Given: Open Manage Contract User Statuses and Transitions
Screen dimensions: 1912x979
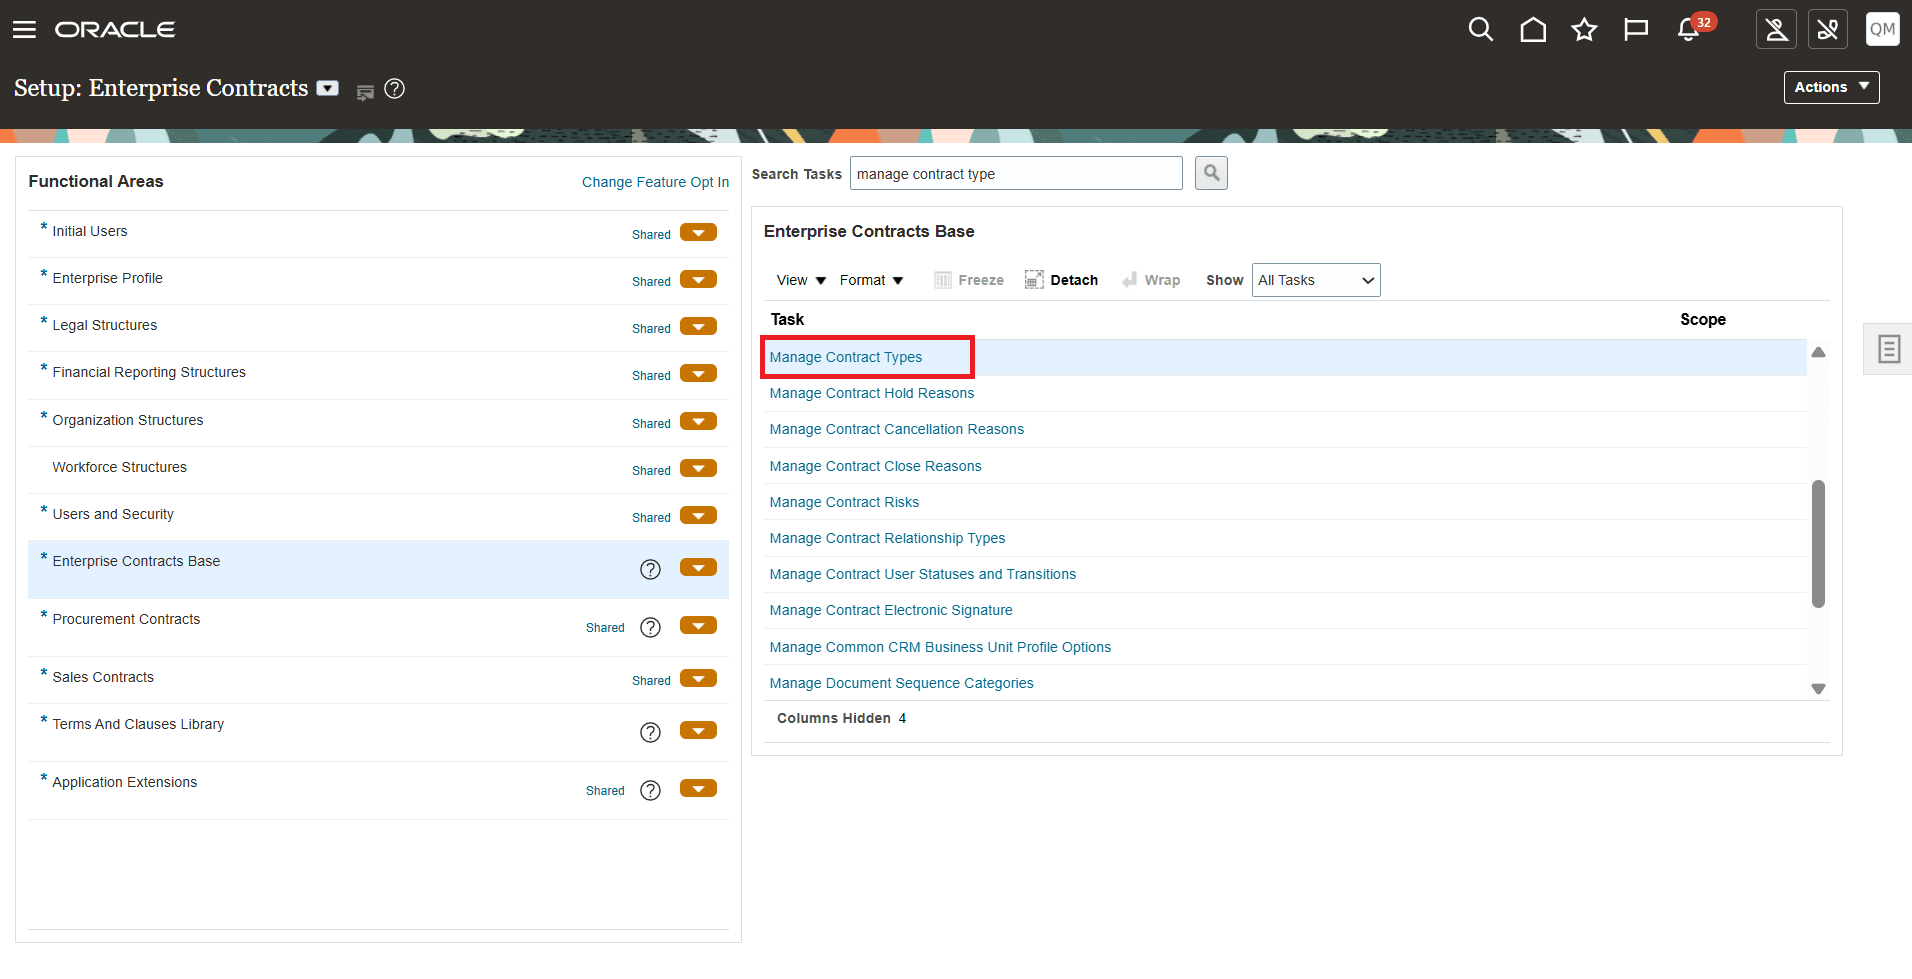Looking at the screenshot, I should pyautogui.click(x=923, y=574).
